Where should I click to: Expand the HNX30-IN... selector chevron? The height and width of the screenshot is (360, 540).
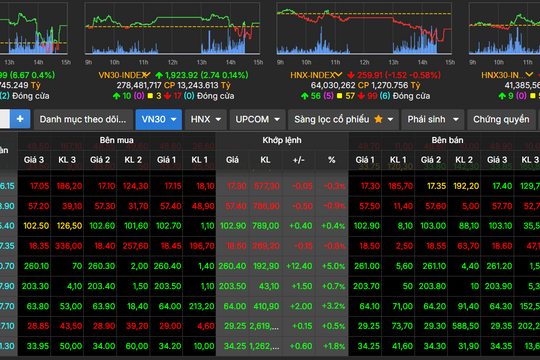[x=529, y=75]
